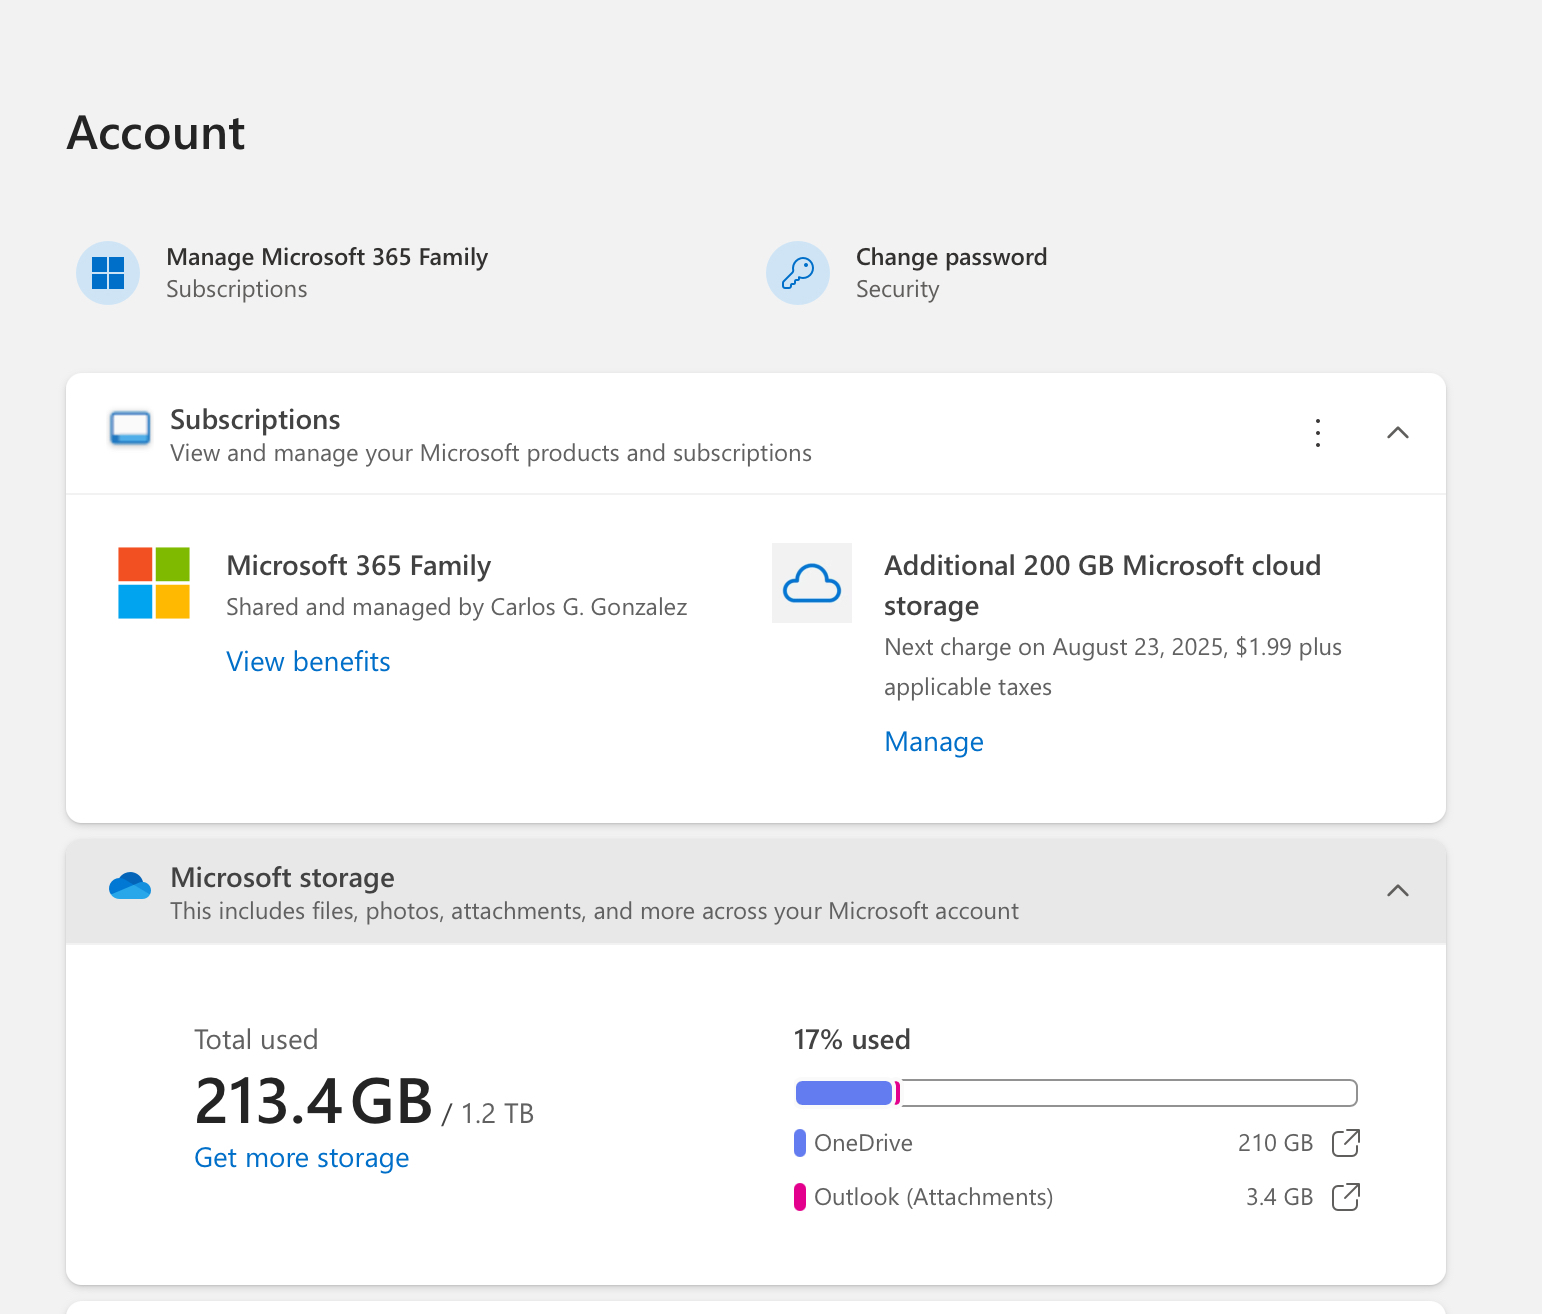
Task: Open the Change password shortcut
Action: pyautogui.click(x=907, y=273)
